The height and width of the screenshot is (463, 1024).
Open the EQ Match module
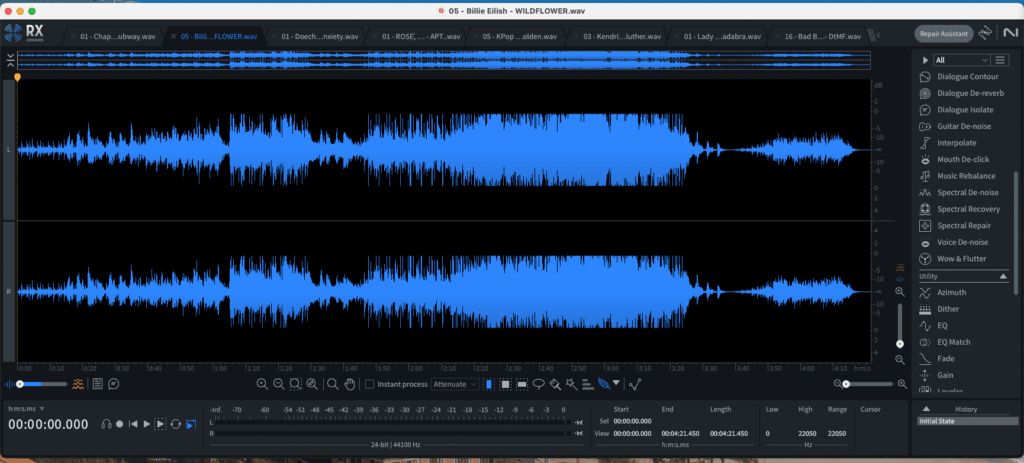[x=945, y=342]
